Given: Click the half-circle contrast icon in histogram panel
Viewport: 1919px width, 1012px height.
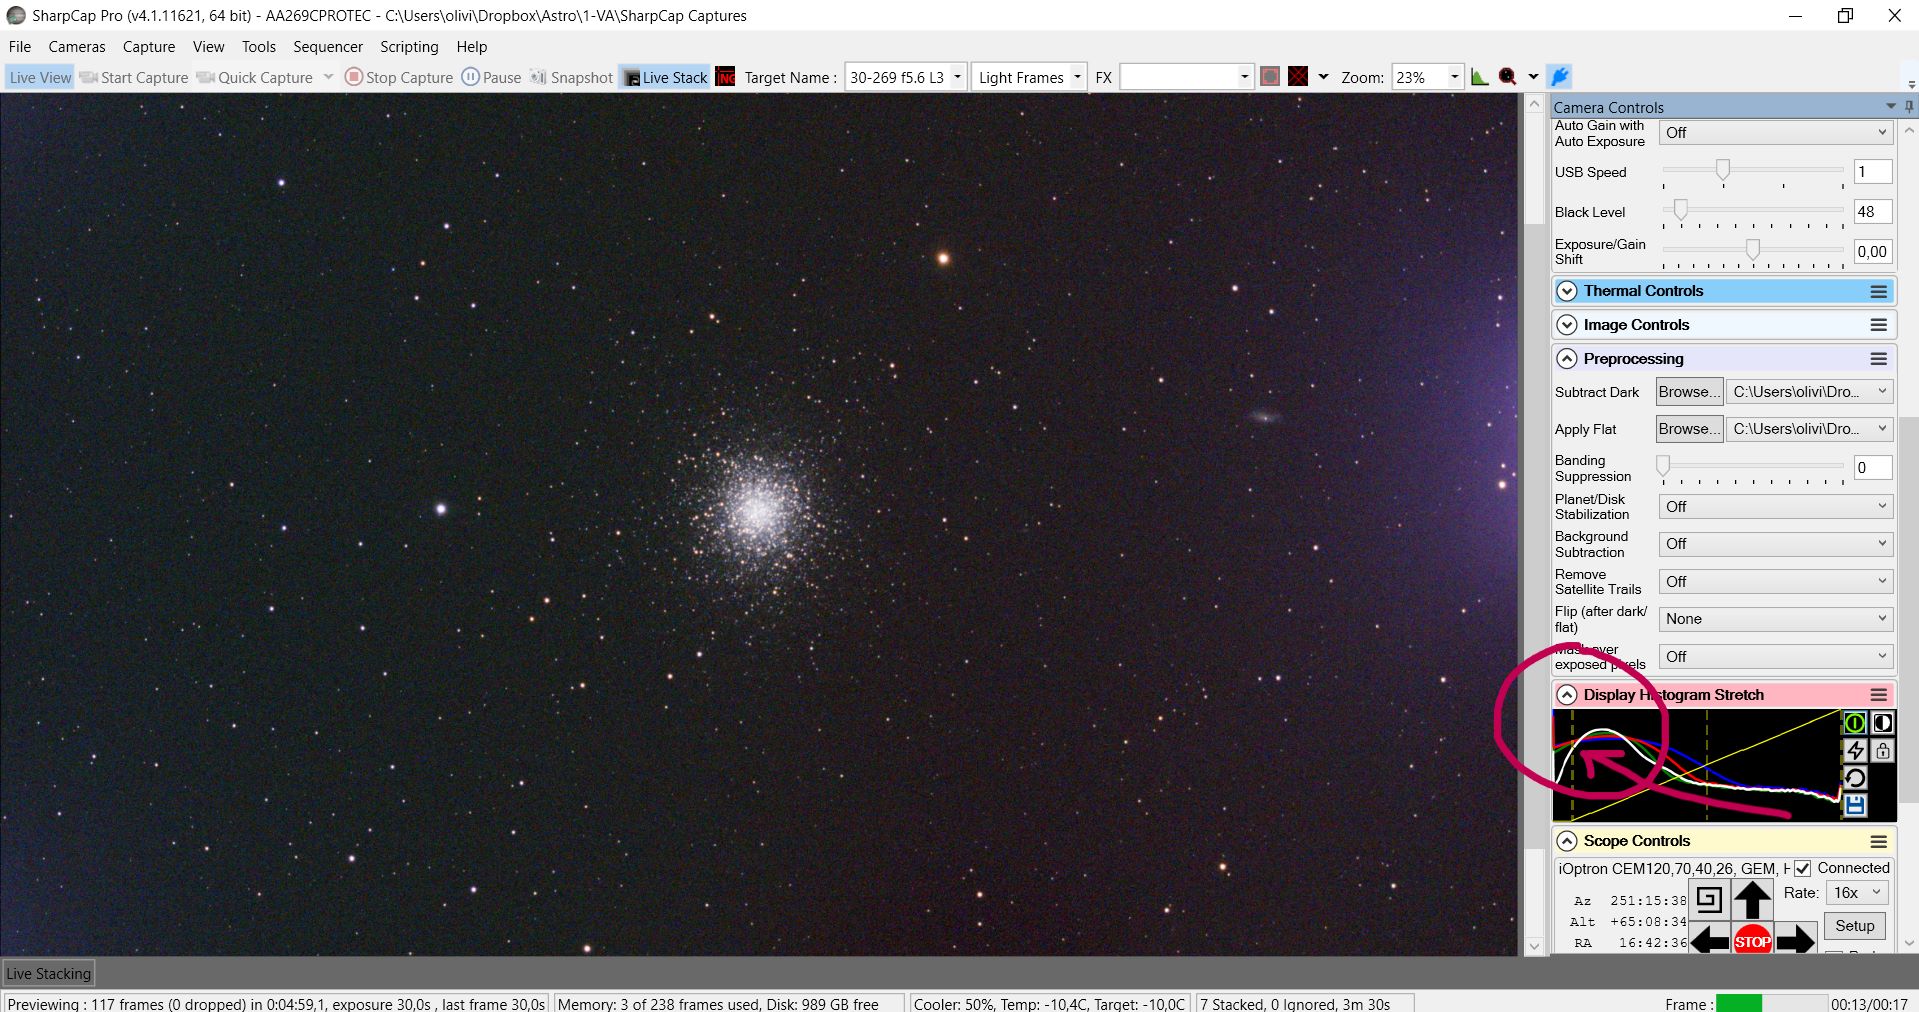Looking at the screenshot, I should click(x=1882, y=723).
